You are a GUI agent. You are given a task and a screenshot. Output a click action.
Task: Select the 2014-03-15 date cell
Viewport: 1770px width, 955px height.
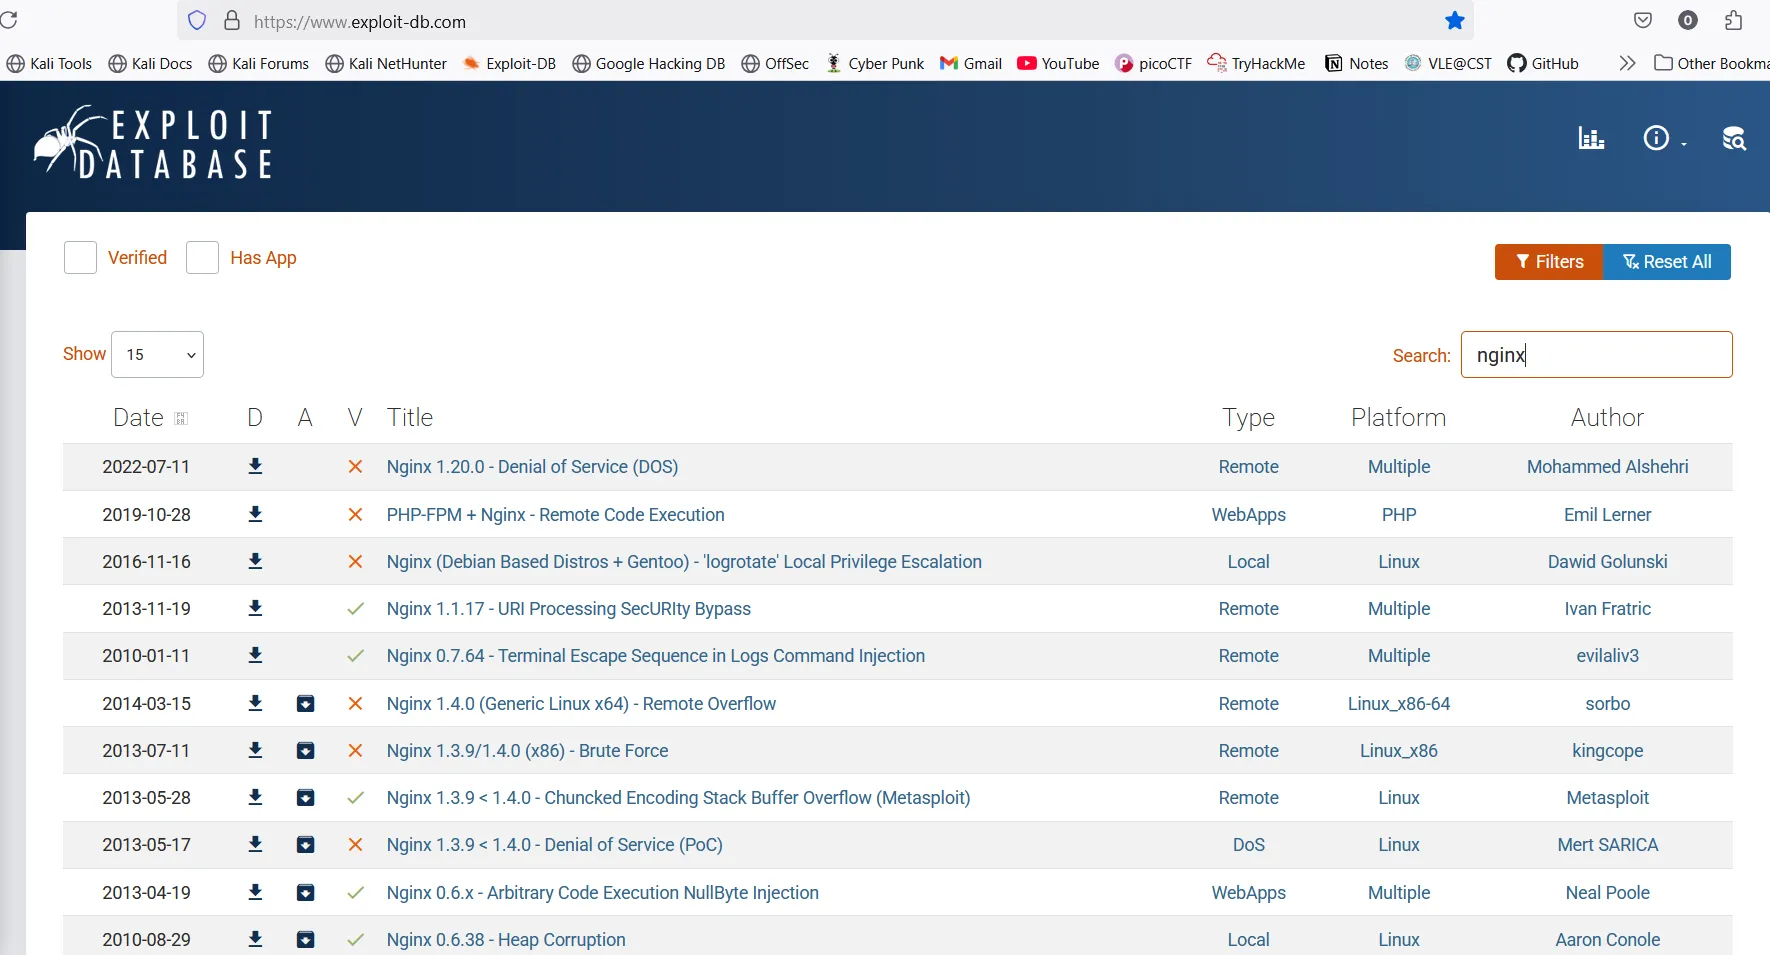pos(146,704)
